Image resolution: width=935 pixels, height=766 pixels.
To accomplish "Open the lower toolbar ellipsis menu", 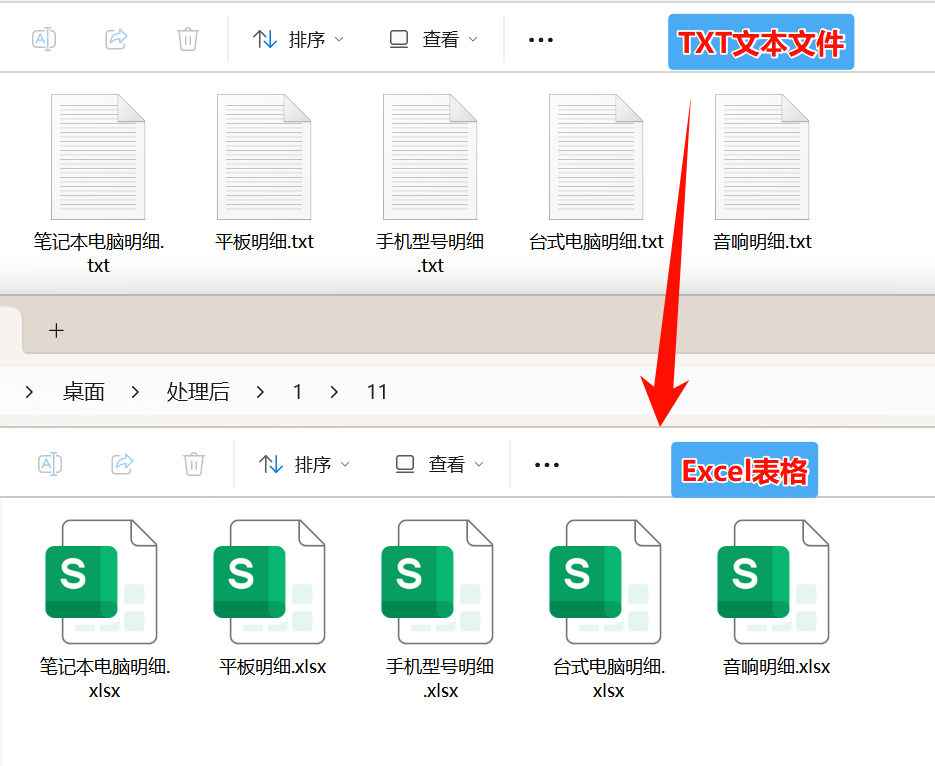I will (547, 463).
